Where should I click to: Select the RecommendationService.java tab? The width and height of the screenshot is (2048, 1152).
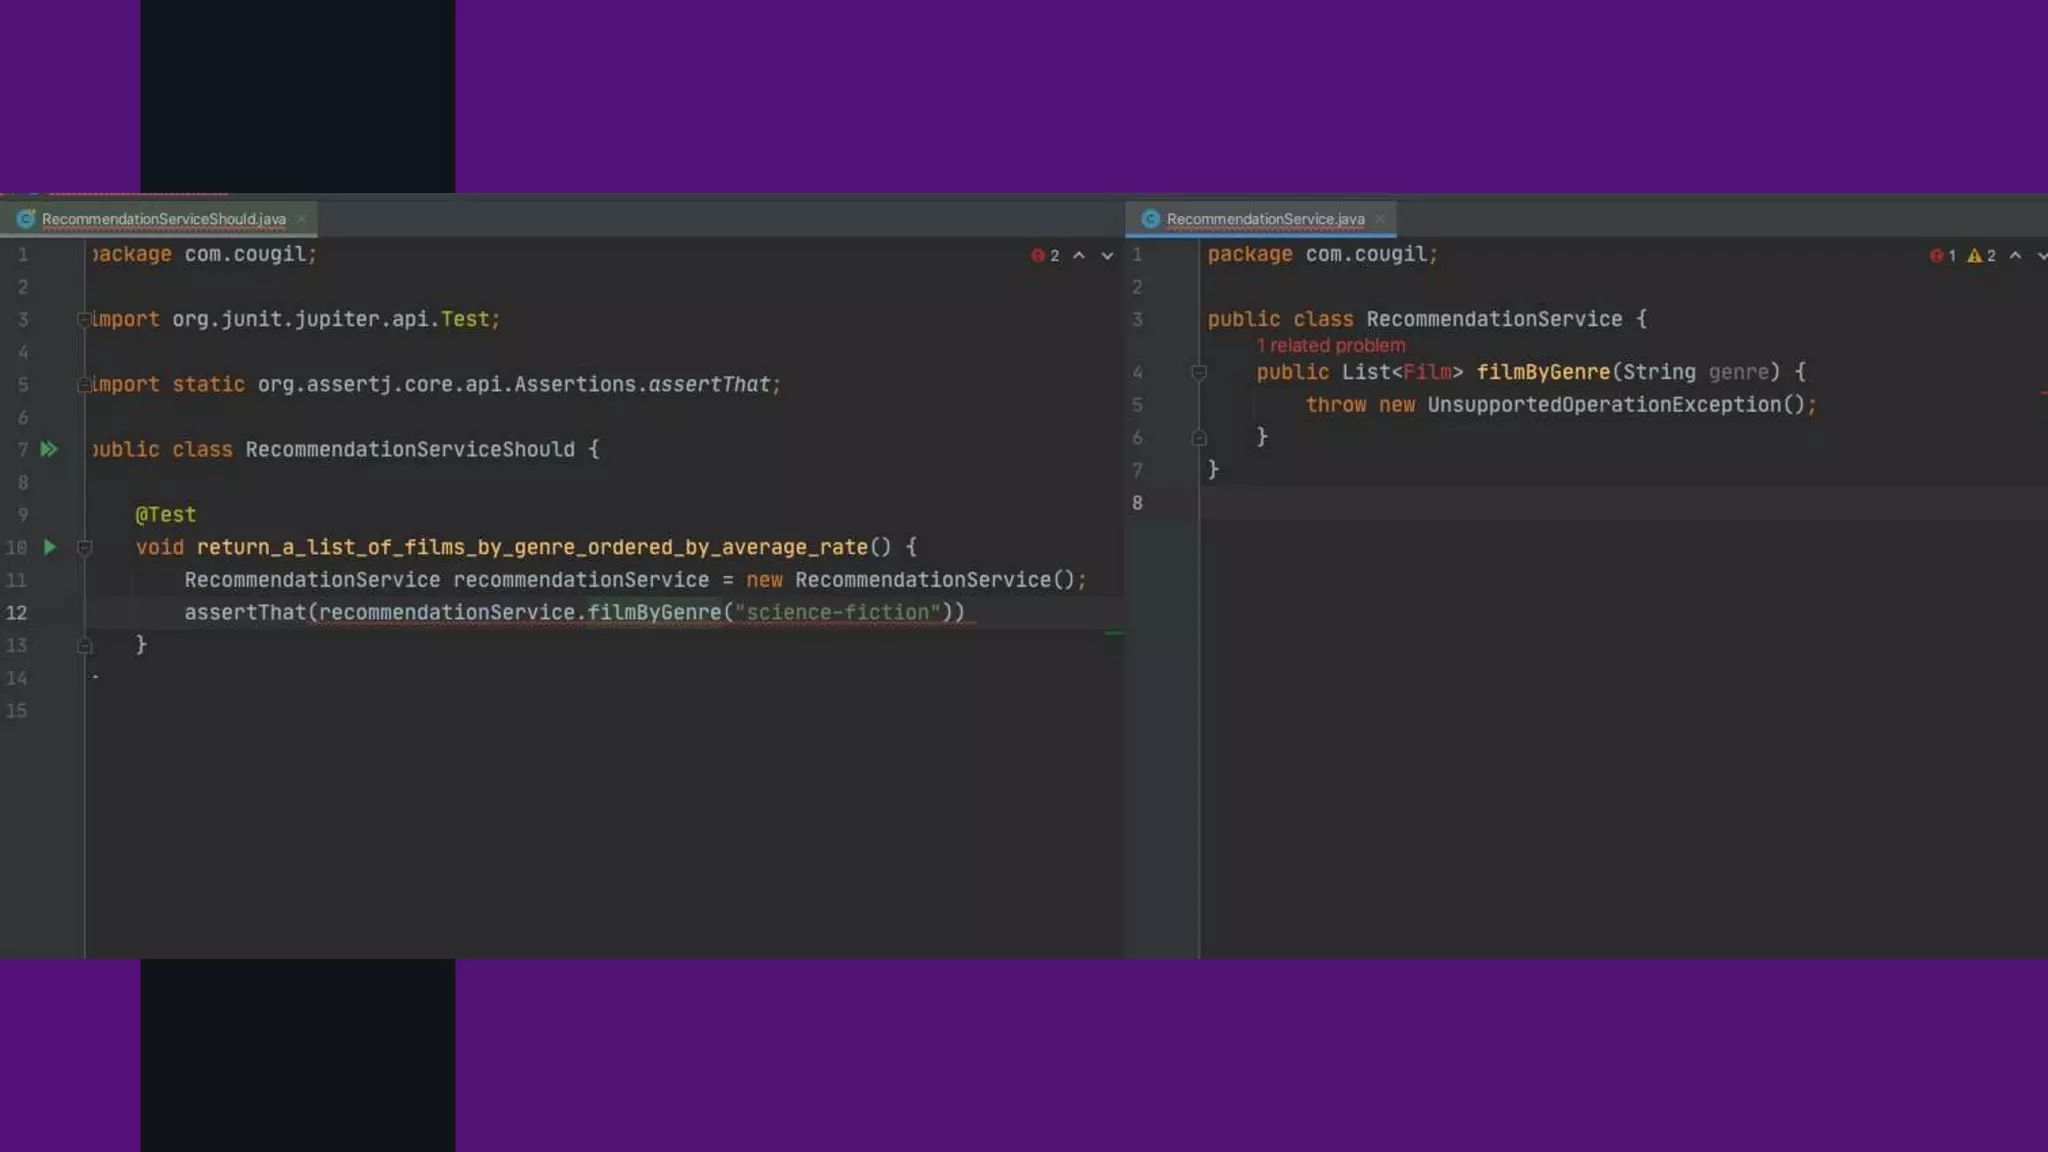pos(1265,219)
